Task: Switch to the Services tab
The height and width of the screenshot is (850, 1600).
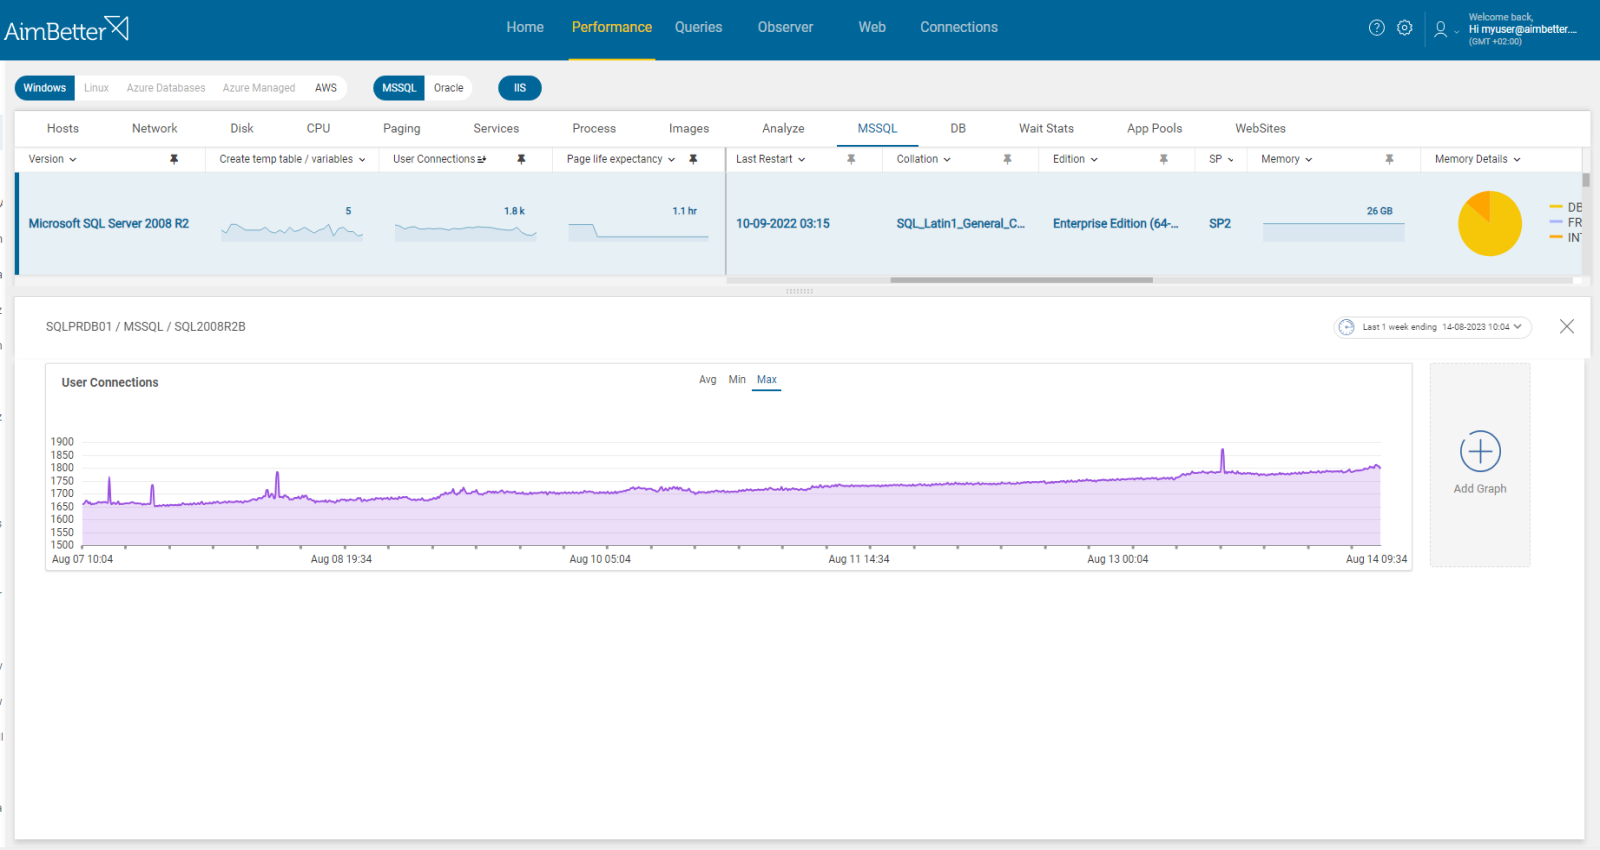Action: point(496,129)
